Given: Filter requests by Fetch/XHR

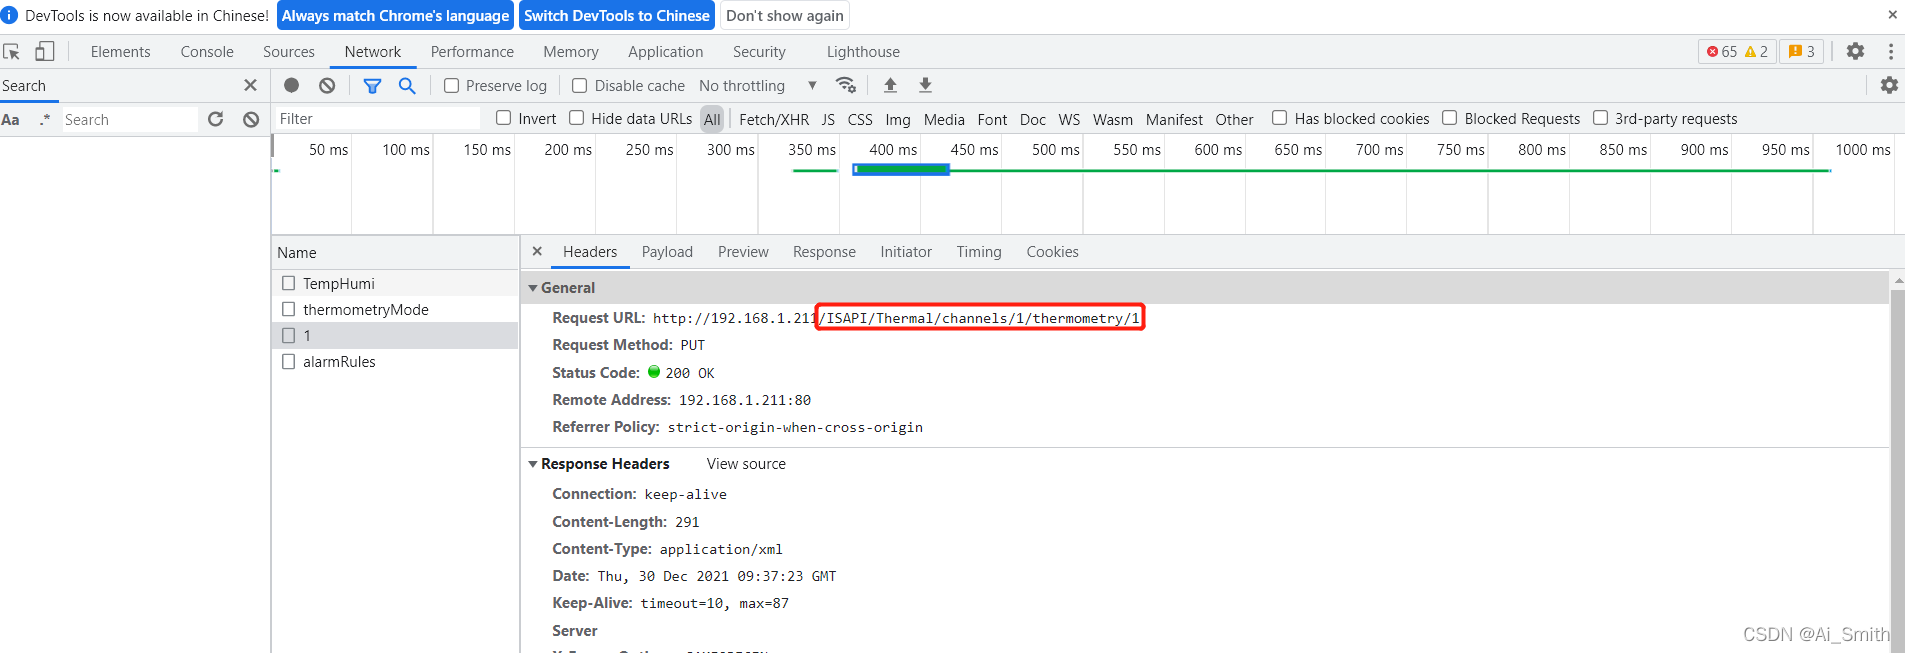Looking at the screenshot, I should 774,119.
